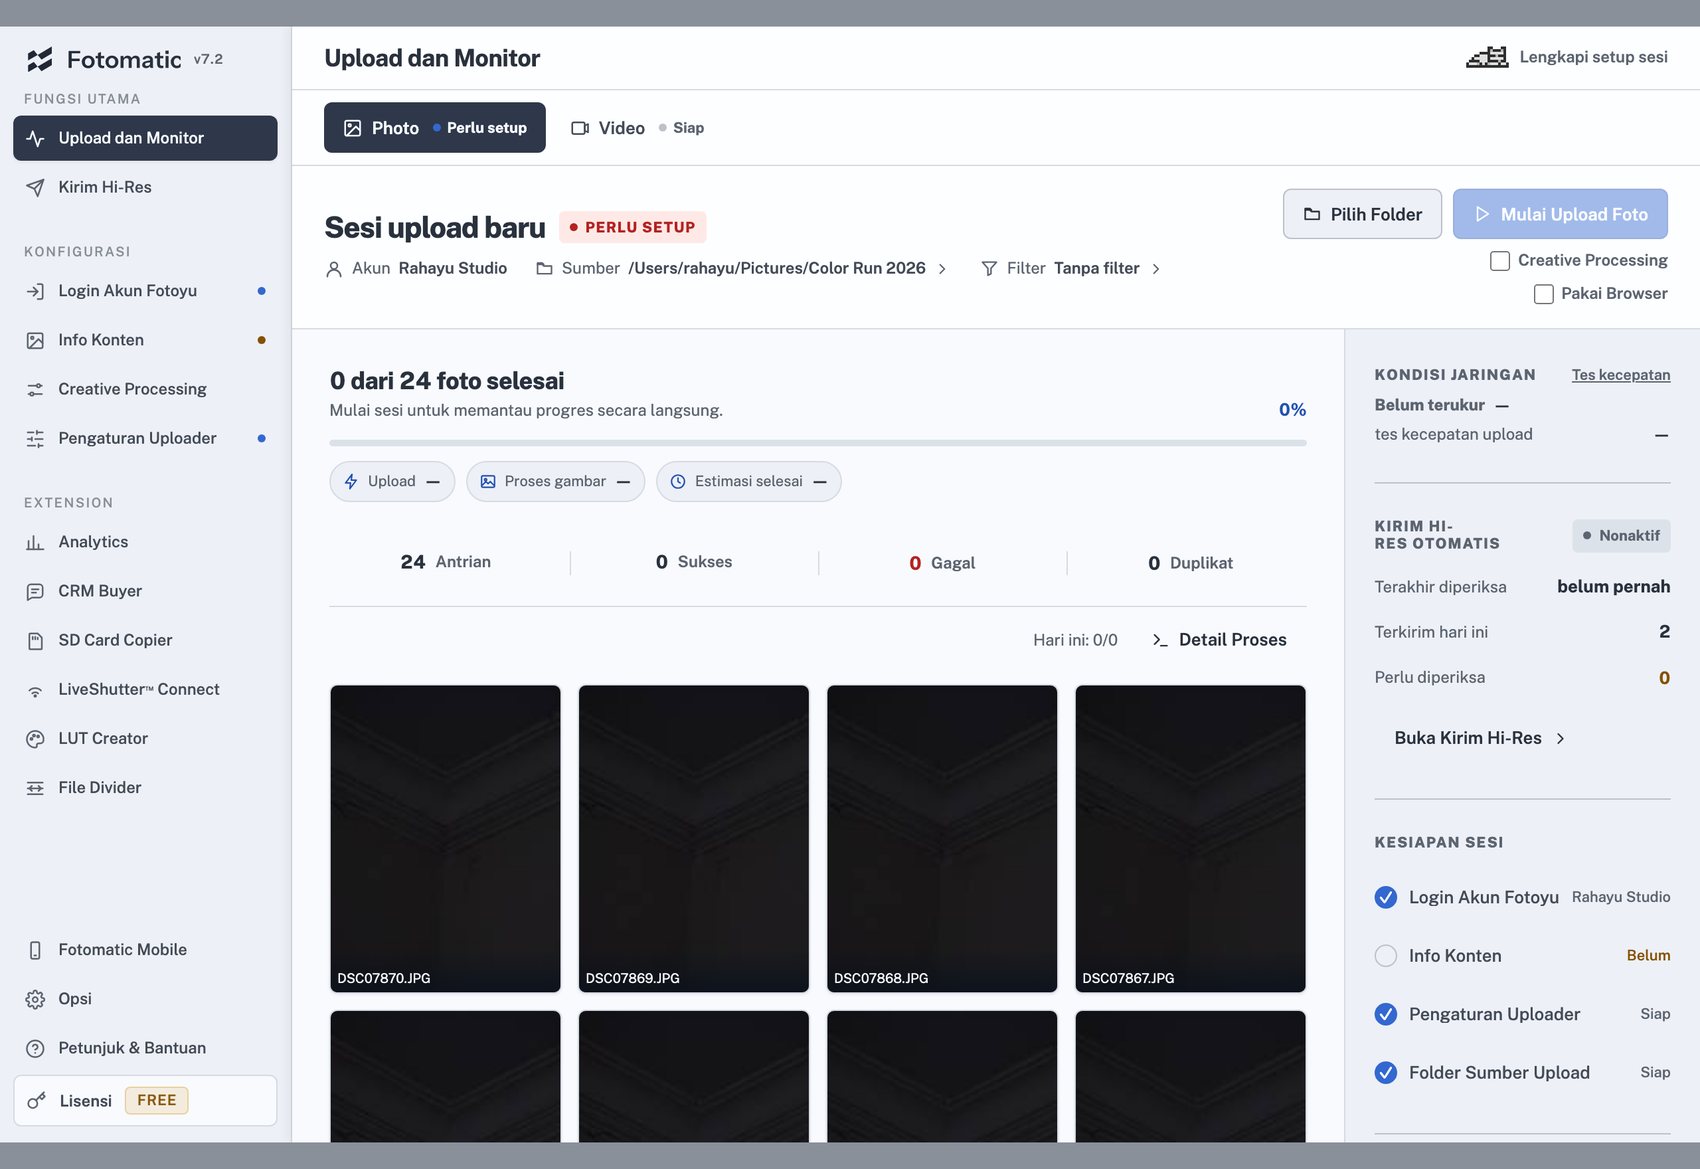Screen dimensions: 1700x1169
Task: Click the Akun user icon
Action: tap(334, 269)
